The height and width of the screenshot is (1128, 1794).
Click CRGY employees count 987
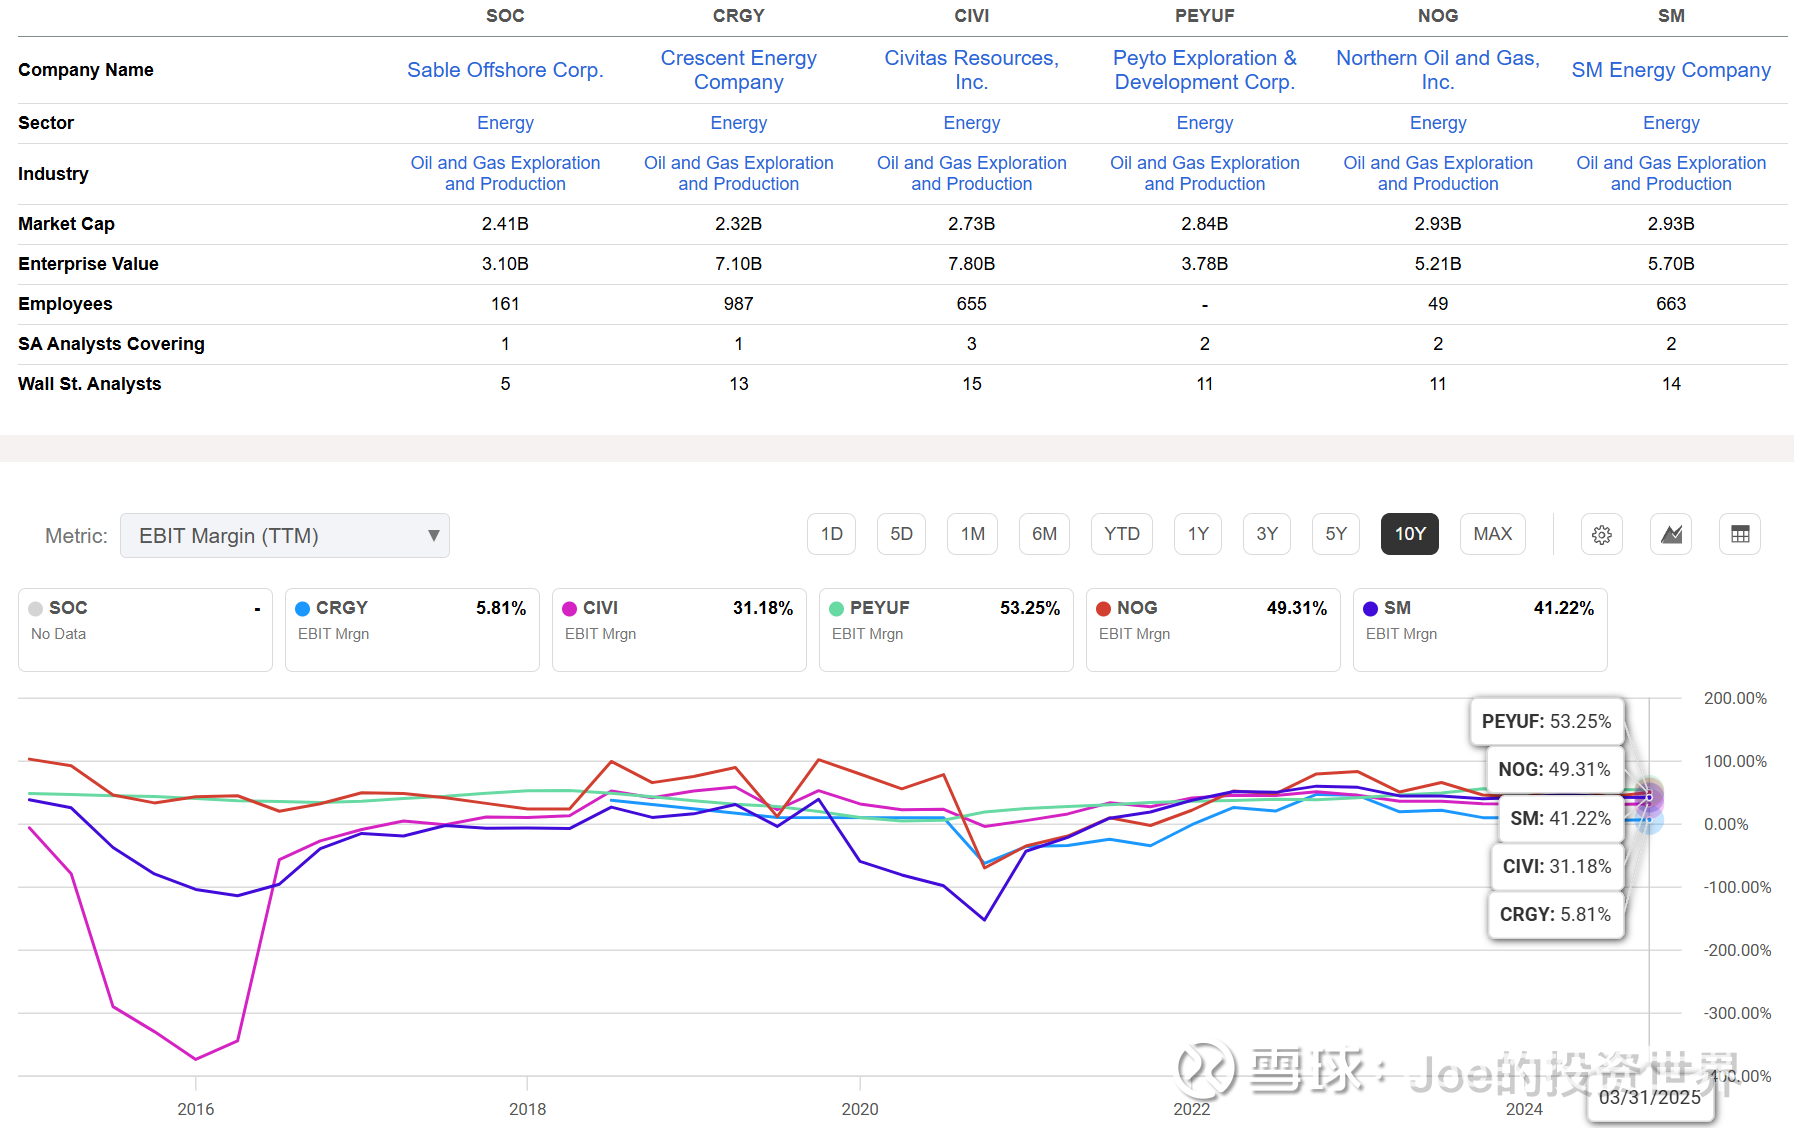[x=739, y=304]
